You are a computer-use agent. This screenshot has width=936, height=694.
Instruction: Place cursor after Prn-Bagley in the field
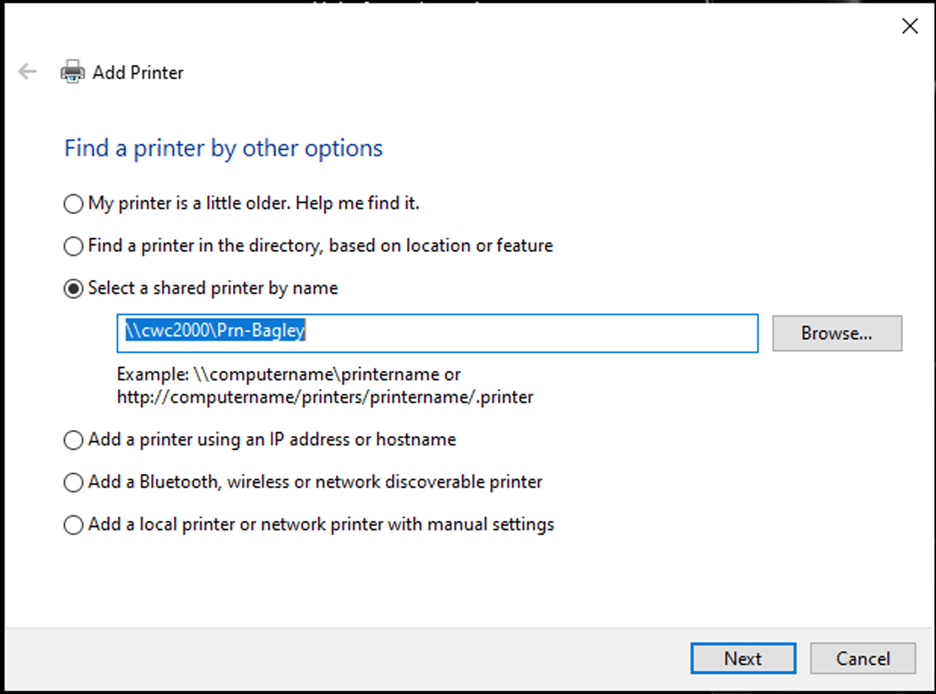coord(305,331)
